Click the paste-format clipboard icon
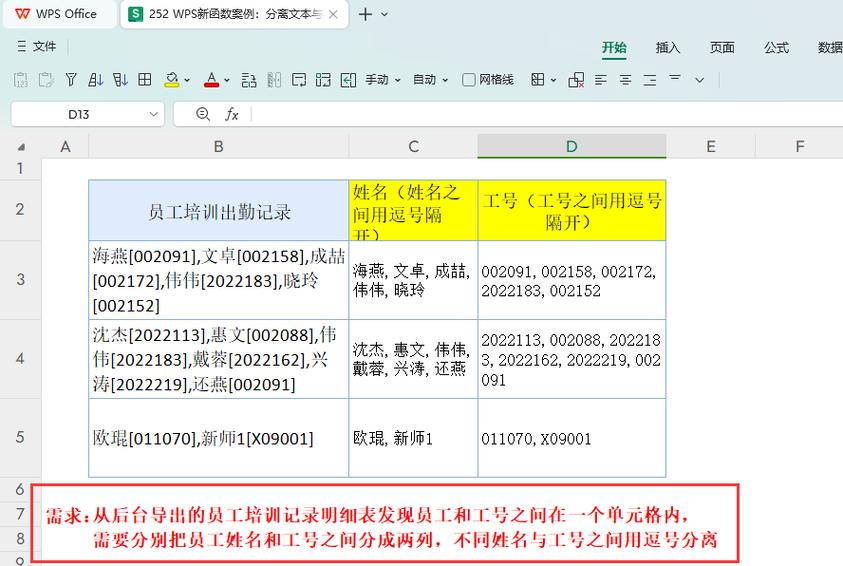 [x=46, y=80]
